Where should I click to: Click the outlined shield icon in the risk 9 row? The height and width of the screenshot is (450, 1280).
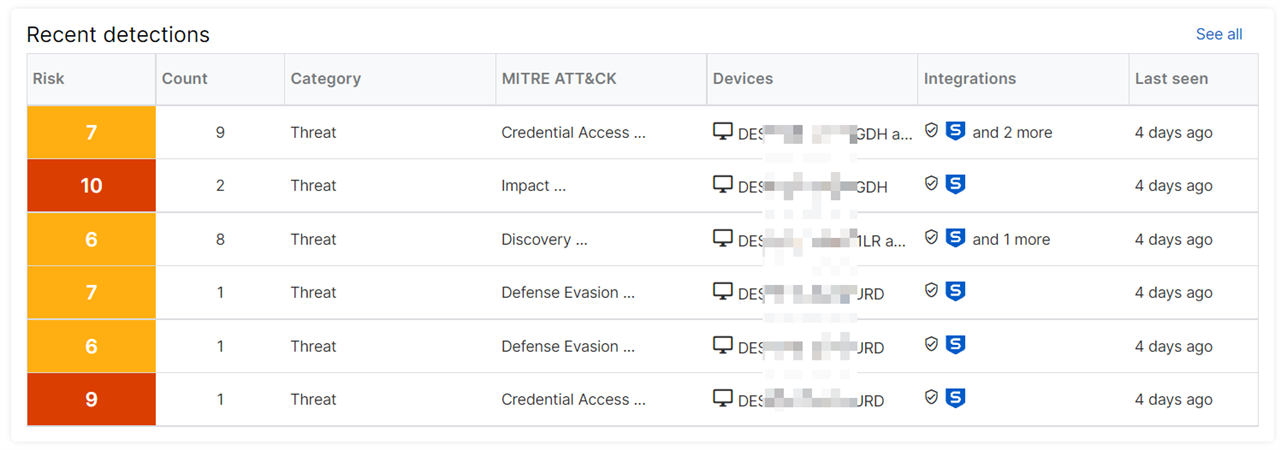pos(931,398)
